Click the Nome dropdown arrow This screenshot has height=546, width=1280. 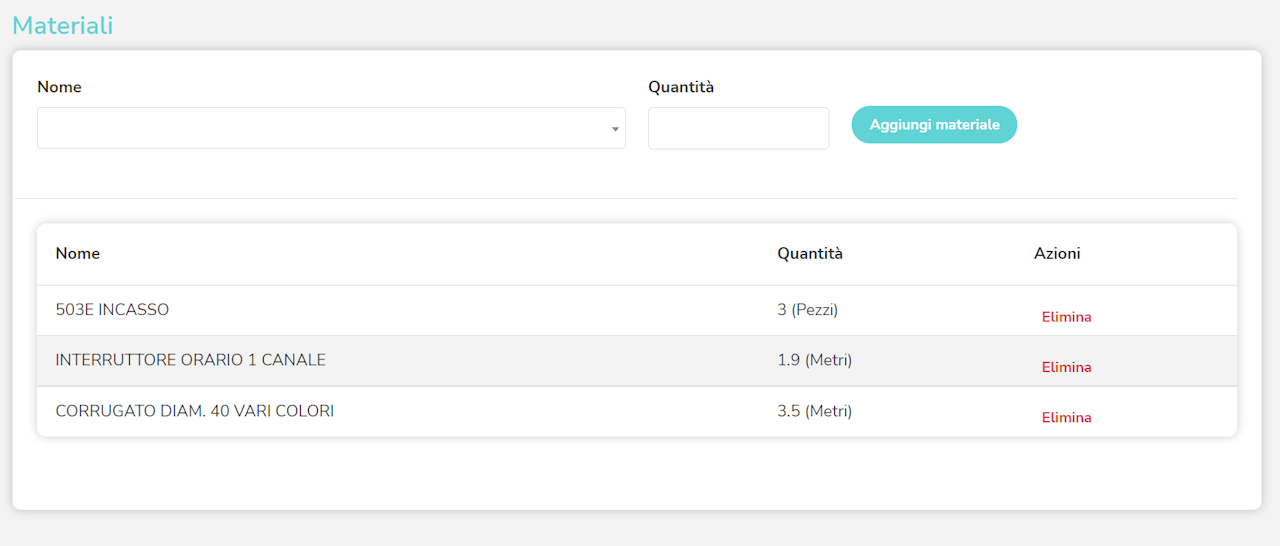615,129
